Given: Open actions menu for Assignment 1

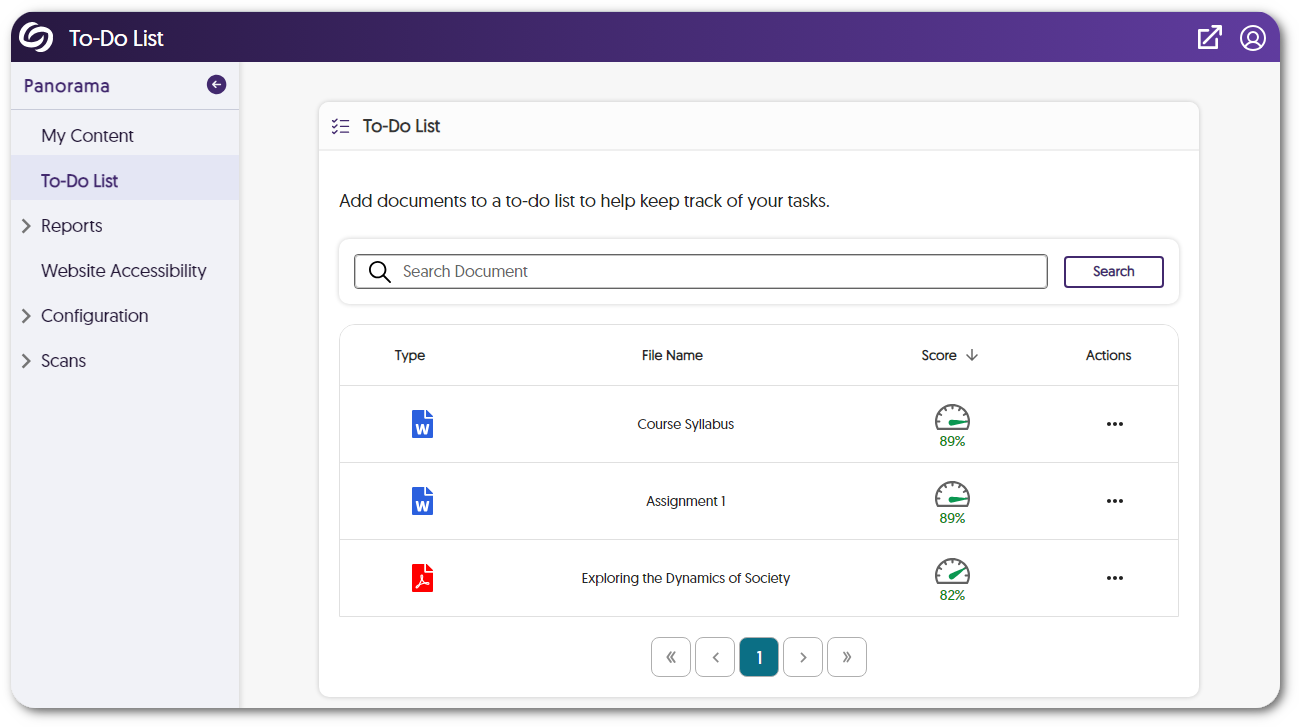Looking at the screenshot, I should 1114,501.
